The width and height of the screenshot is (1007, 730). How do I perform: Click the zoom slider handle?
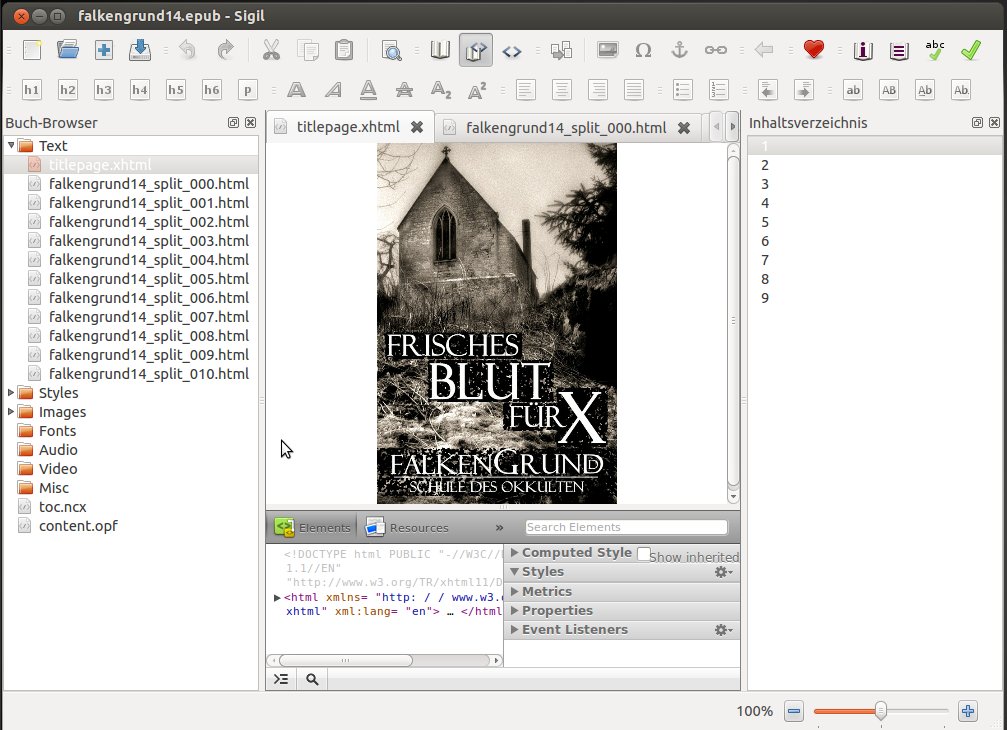pyautogui.click(x=880, y=711)
